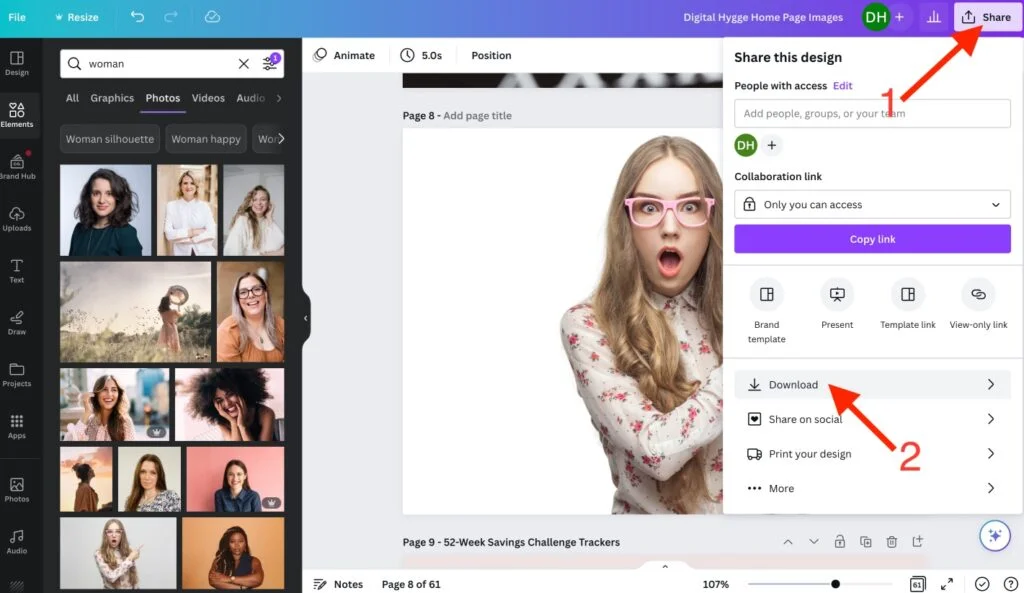Expand the Download option
Image resolution: width=1024 pixels, height=593 pixels.
pyautogui.click(x=872, y=385)
